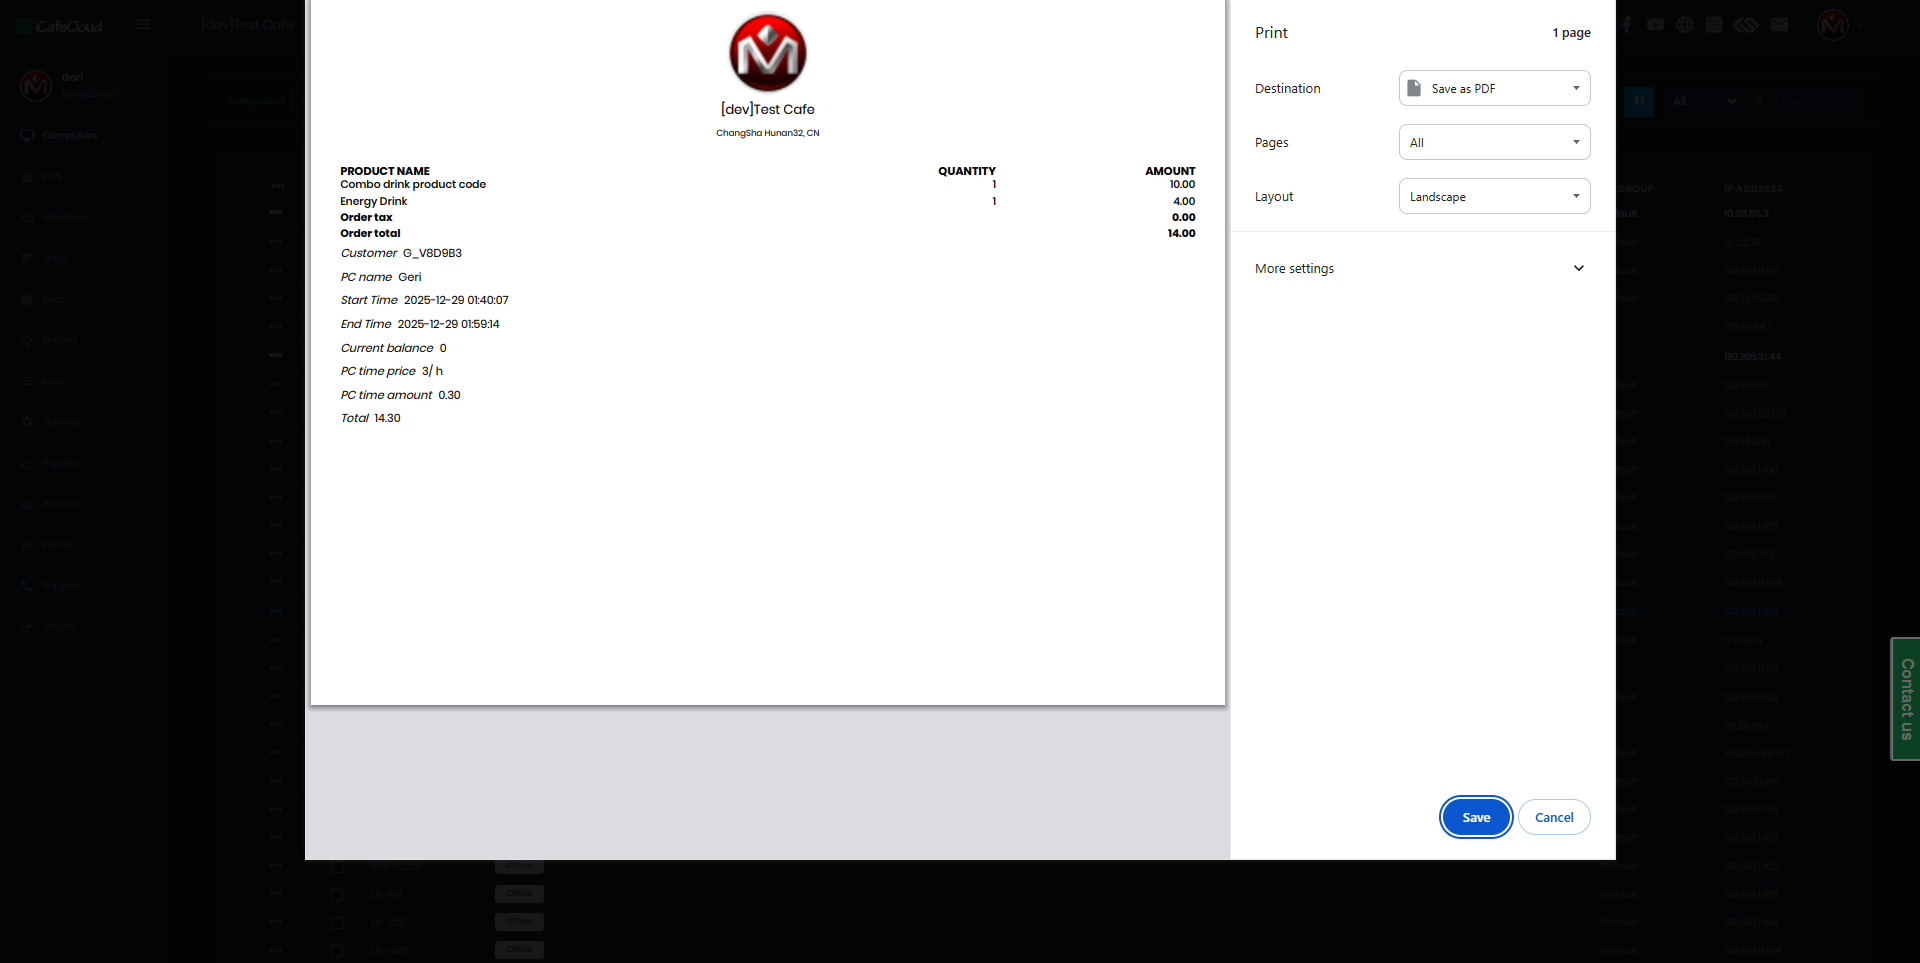
Task: Click the Search input field in background
Action: 1820,101
